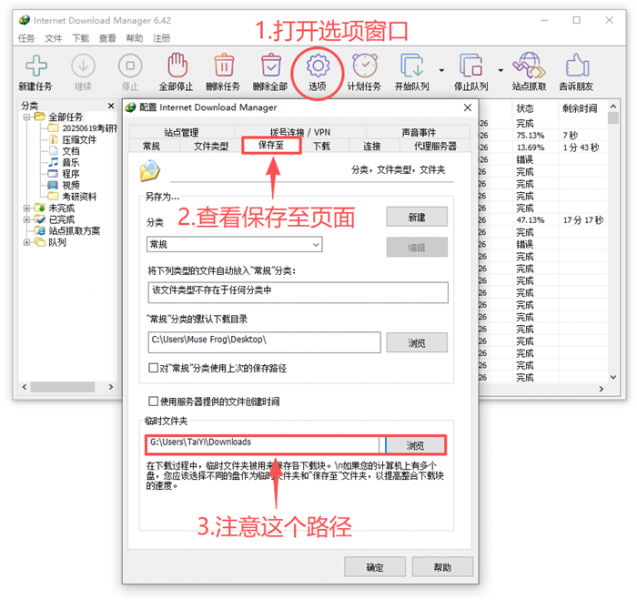Expand the 队列 tree node

coord(27,243)
